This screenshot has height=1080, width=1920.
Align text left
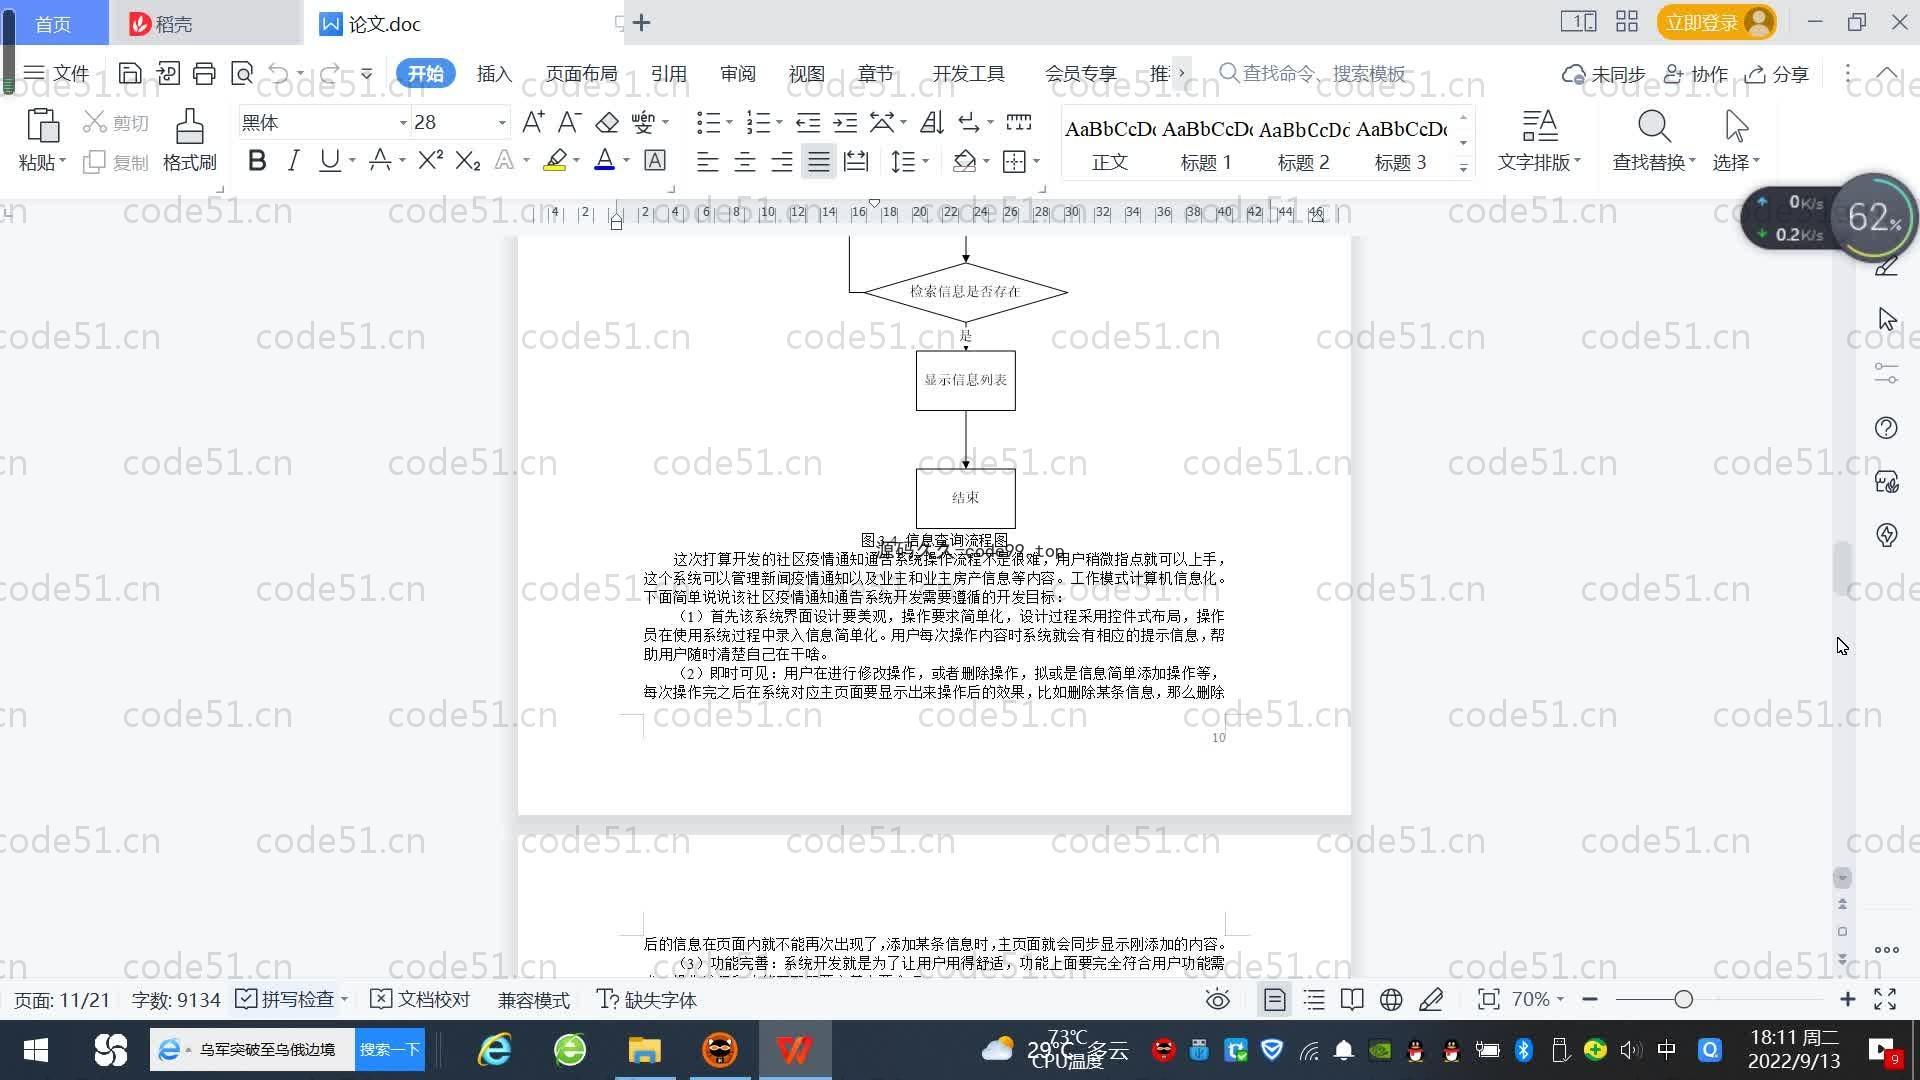[707, 161]
